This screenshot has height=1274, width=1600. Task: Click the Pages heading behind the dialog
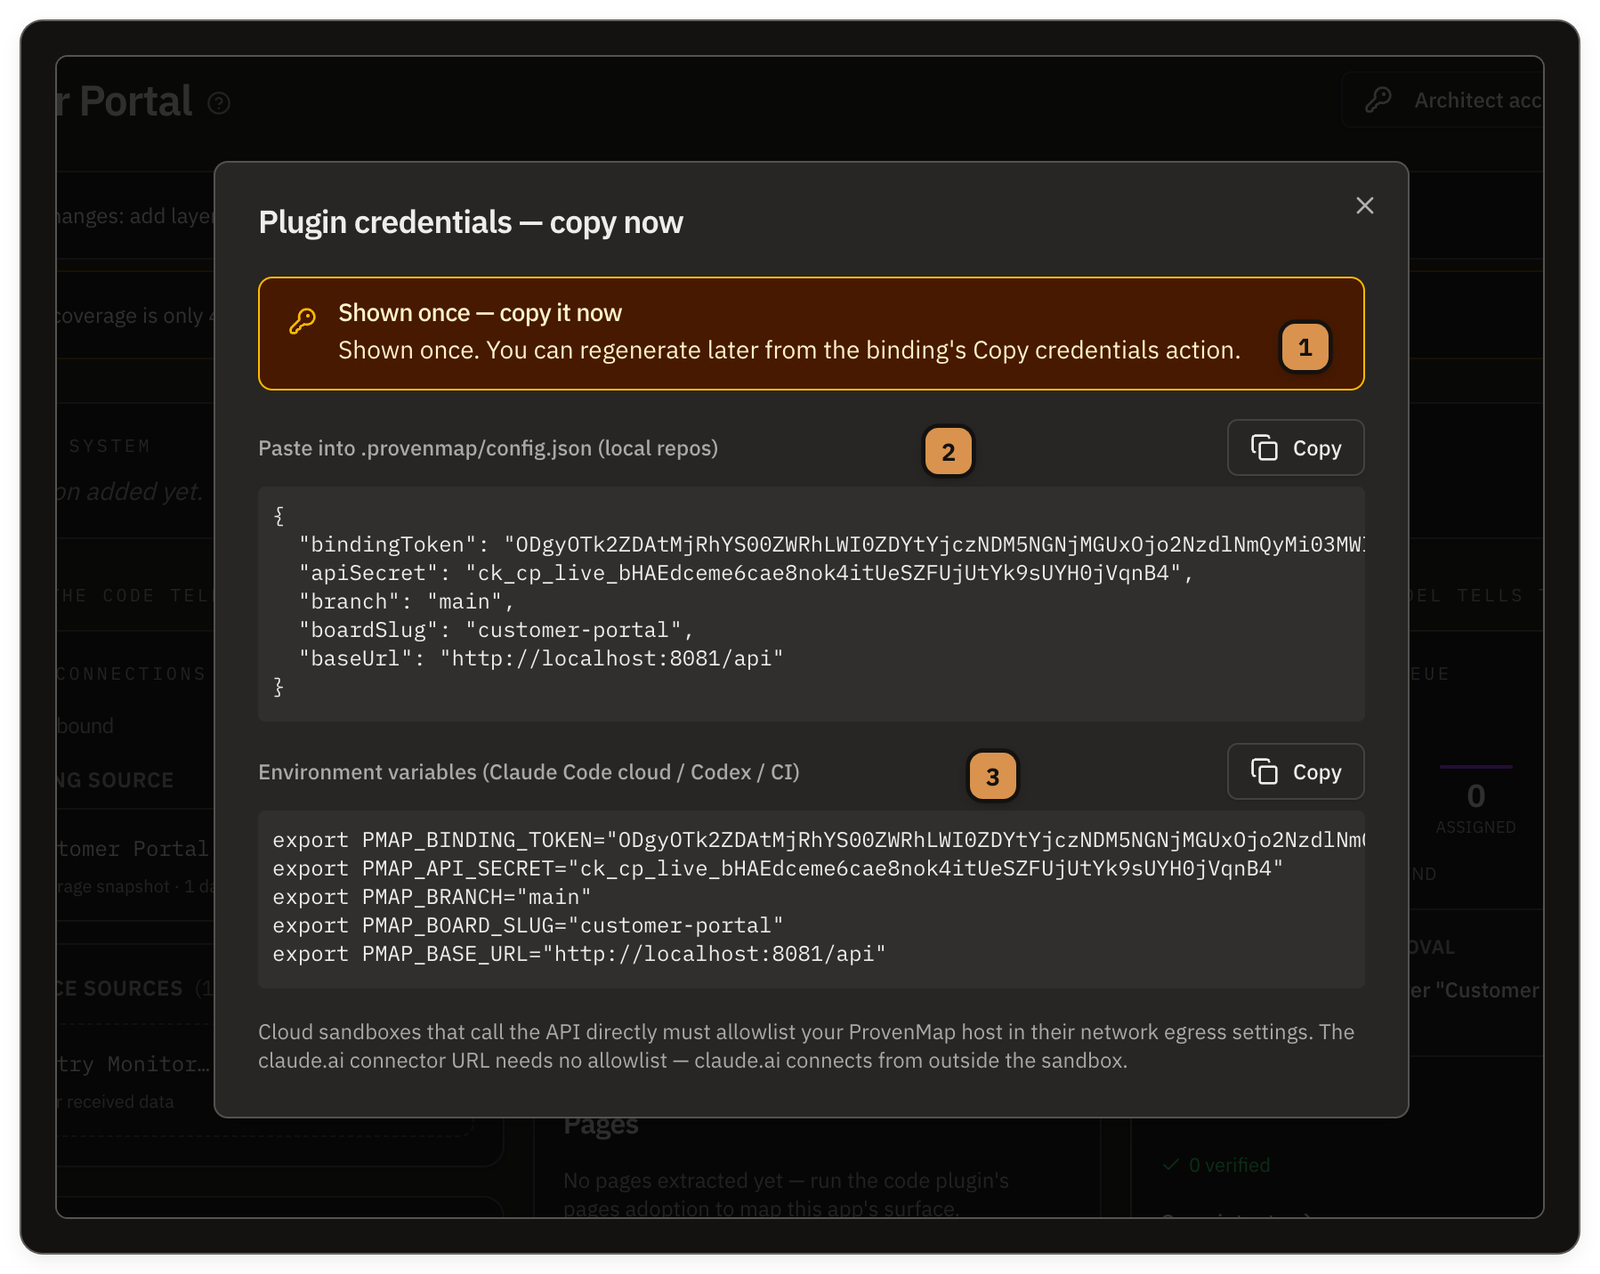tap(601, 1125)
